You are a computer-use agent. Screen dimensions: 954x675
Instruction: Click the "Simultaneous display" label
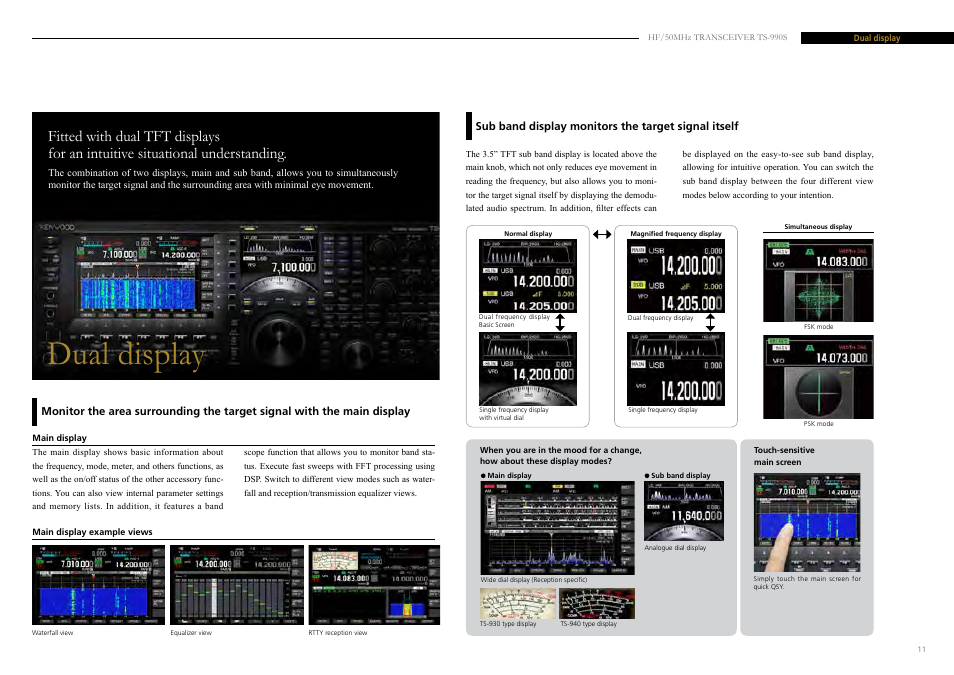818,226
